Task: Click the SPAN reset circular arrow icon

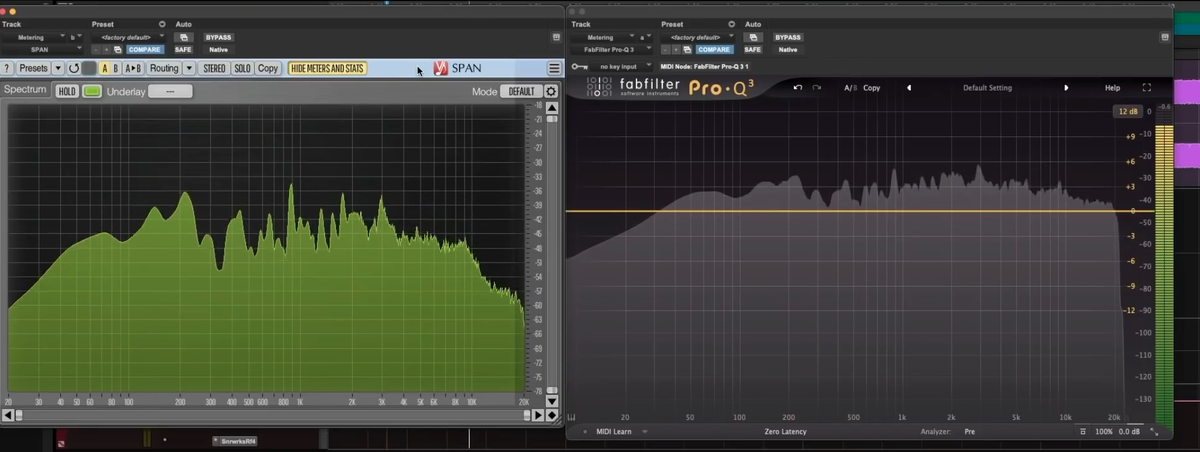Action: point(73,68)
